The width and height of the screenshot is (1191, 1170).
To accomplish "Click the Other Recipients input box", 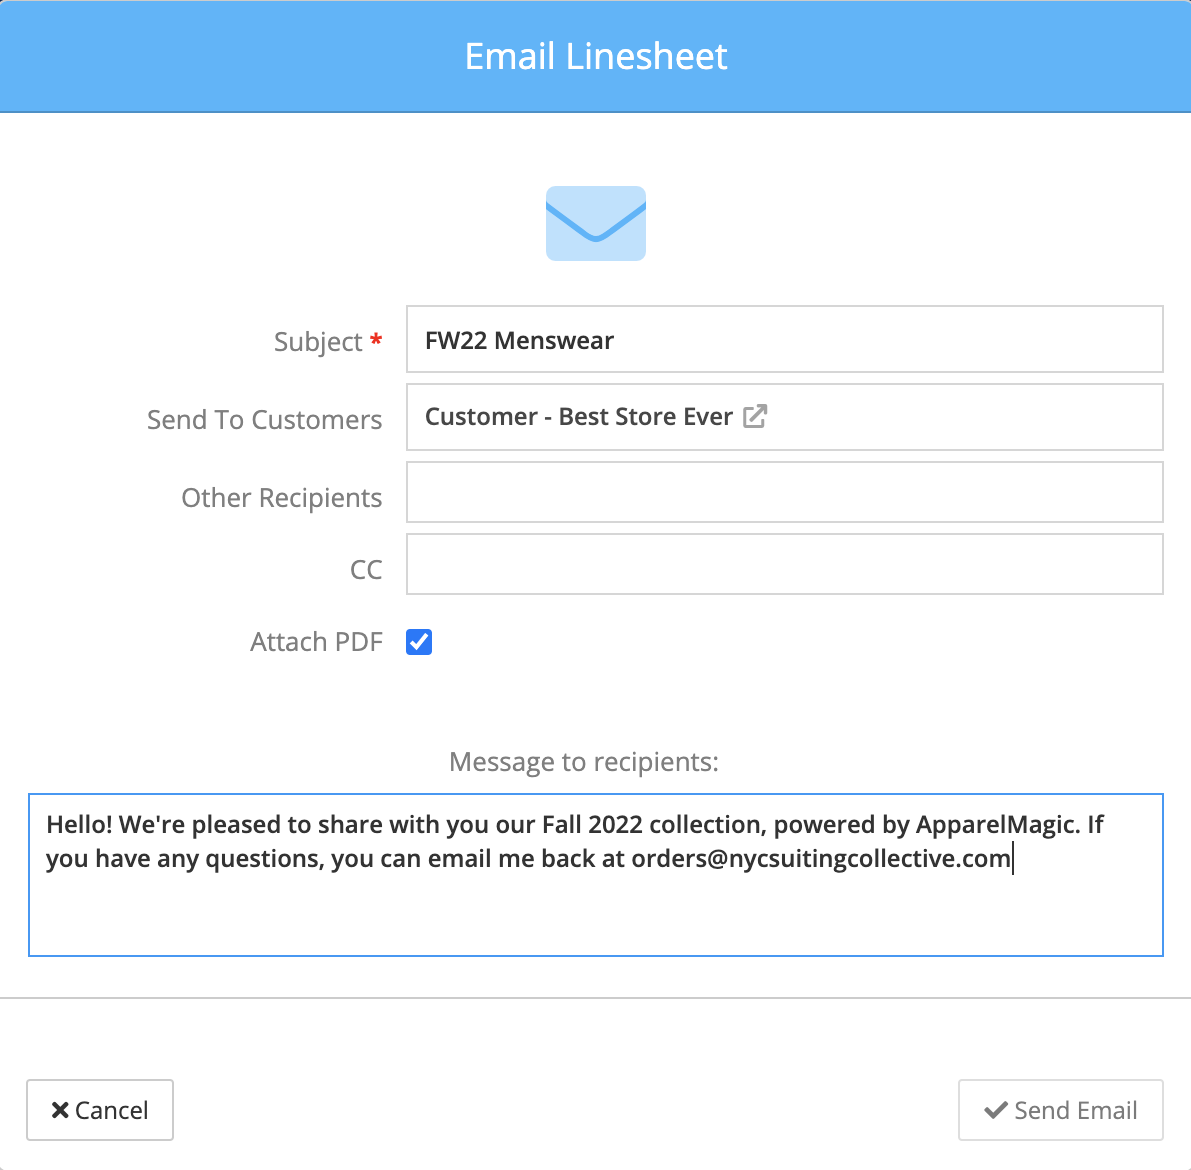I will [785, 492].
